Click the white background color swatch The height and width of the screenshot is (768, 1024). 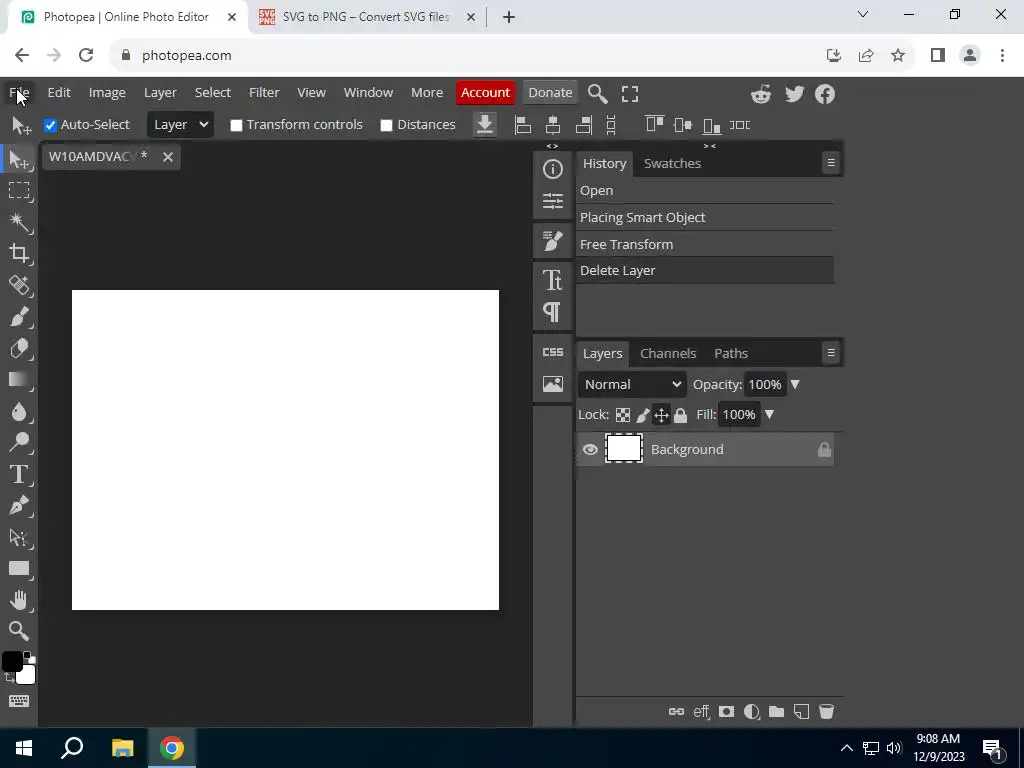coord(27,675)
